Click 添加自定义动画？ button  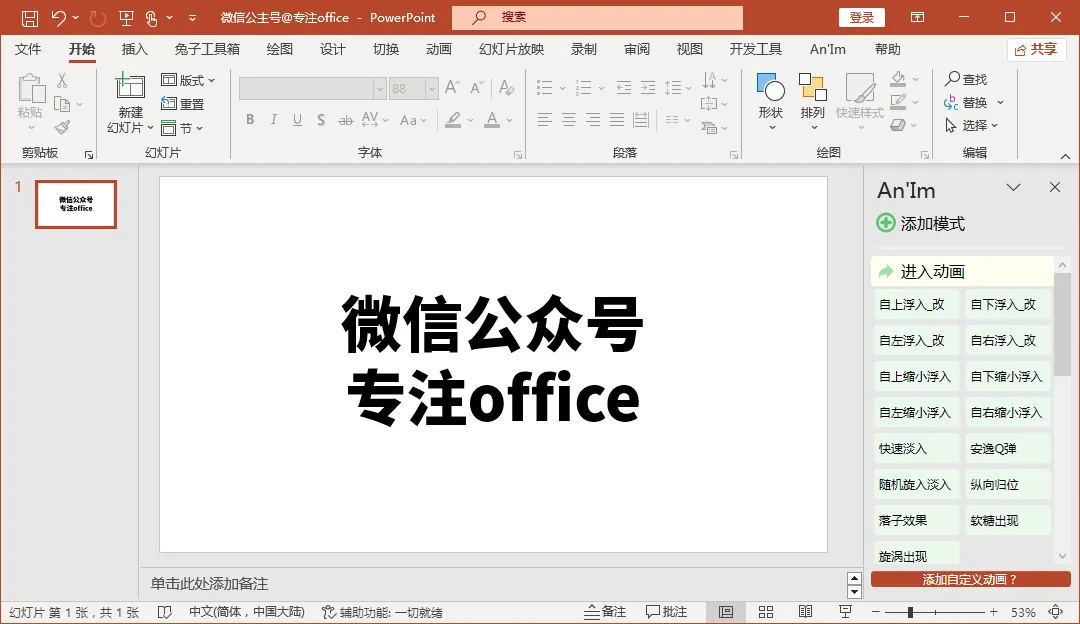(x=970, y=579)
